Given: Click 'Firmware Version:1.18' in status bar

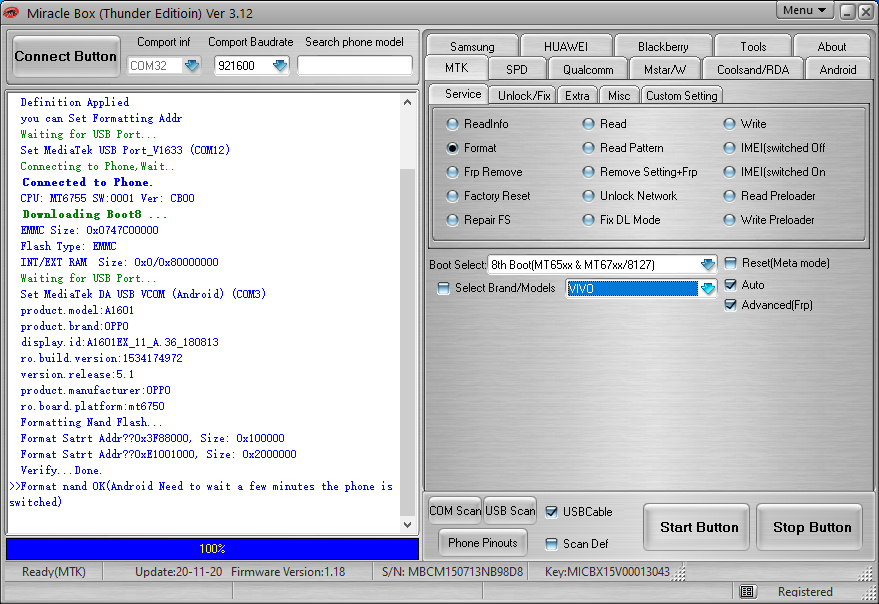Looking at the screenshot, I should pyautogui.click(x=288, y=571).
